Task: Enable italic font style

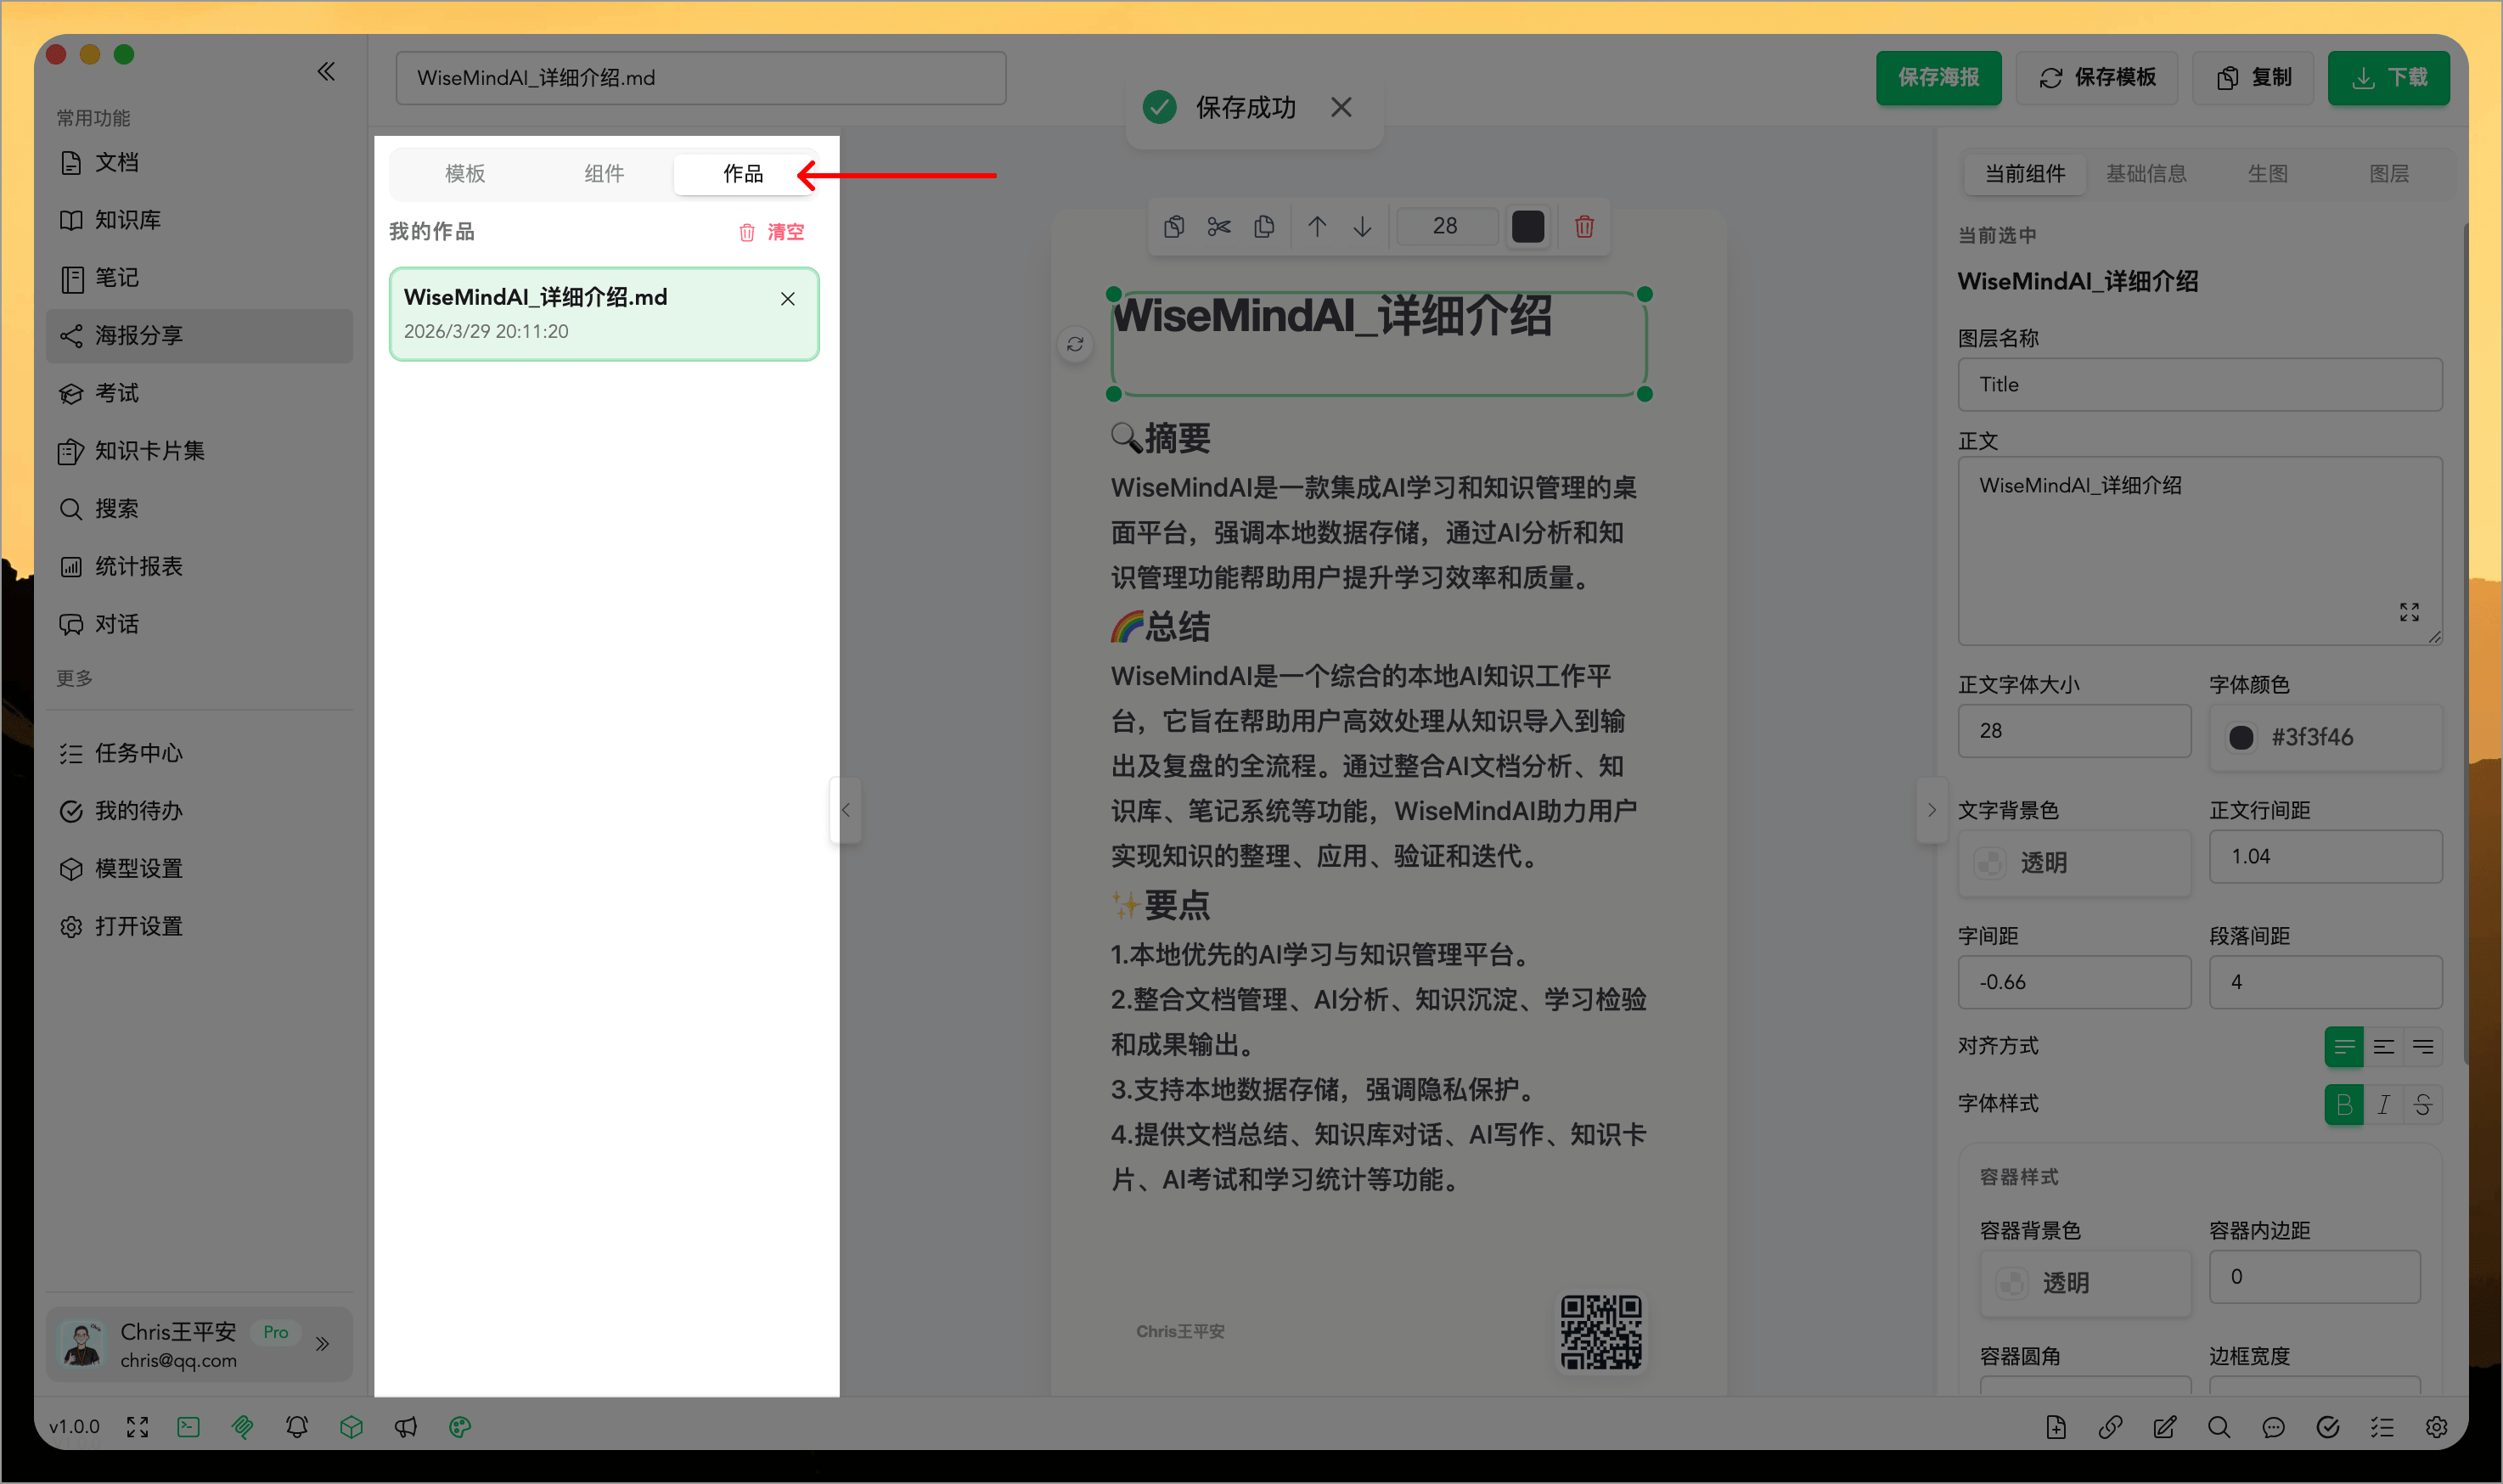Action: pyautogui.click(x=2383, y=1105)
